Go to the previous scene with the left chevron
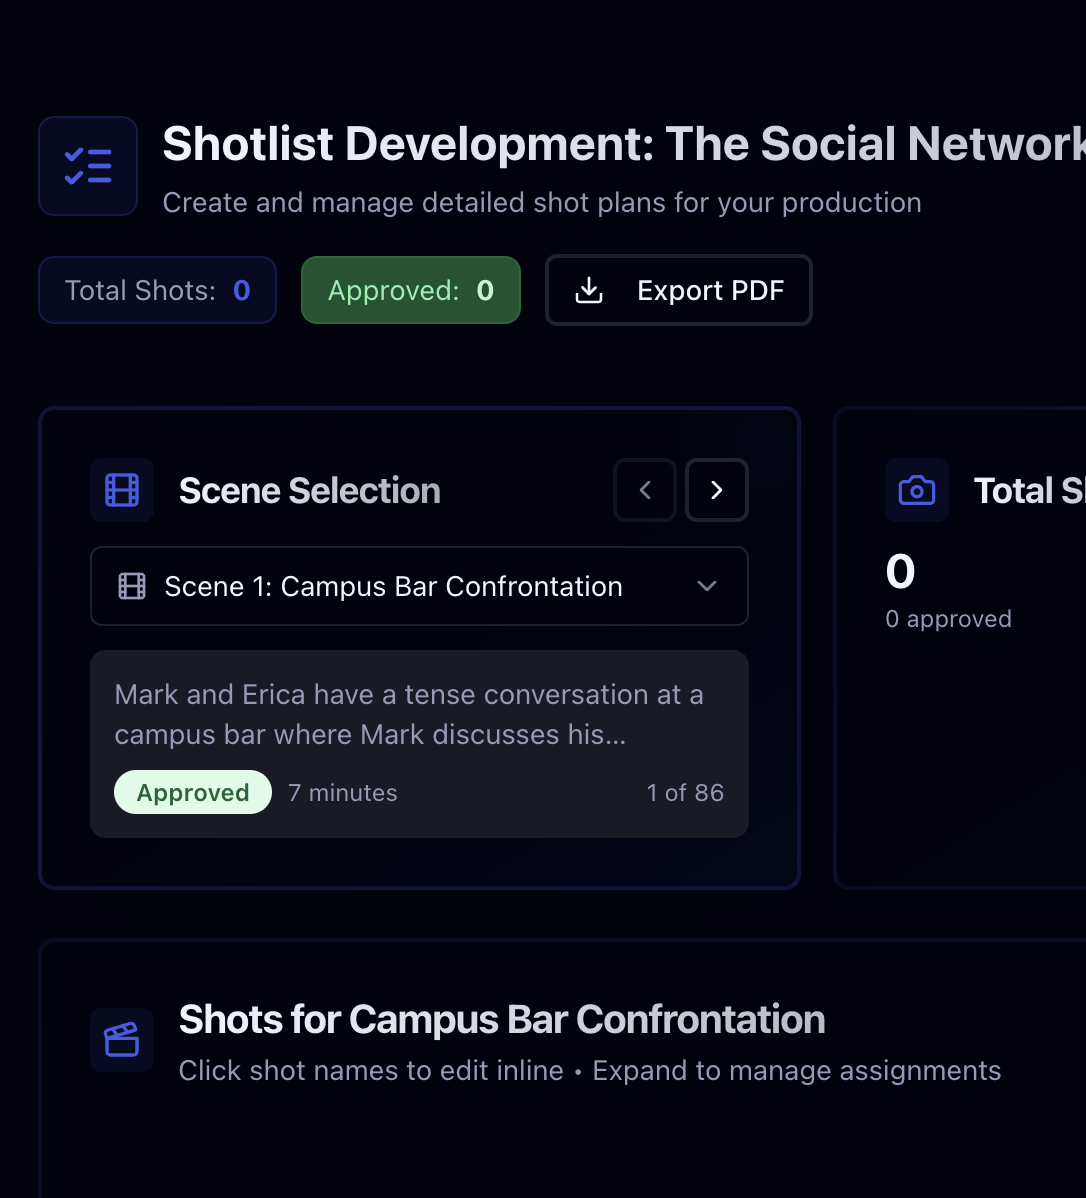 point(645,490)
